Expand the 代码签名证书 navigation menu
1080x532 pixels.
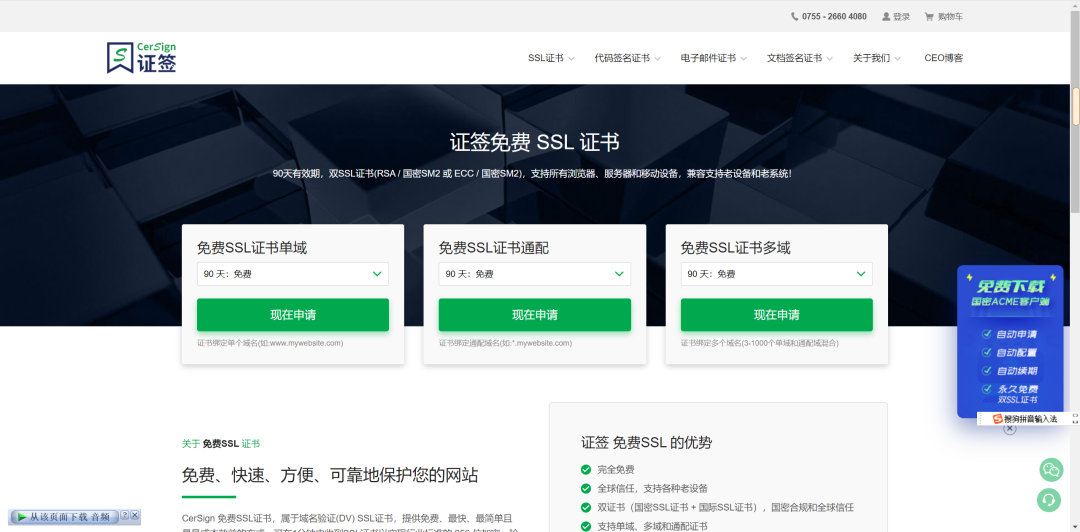click(x=627, y=59)
